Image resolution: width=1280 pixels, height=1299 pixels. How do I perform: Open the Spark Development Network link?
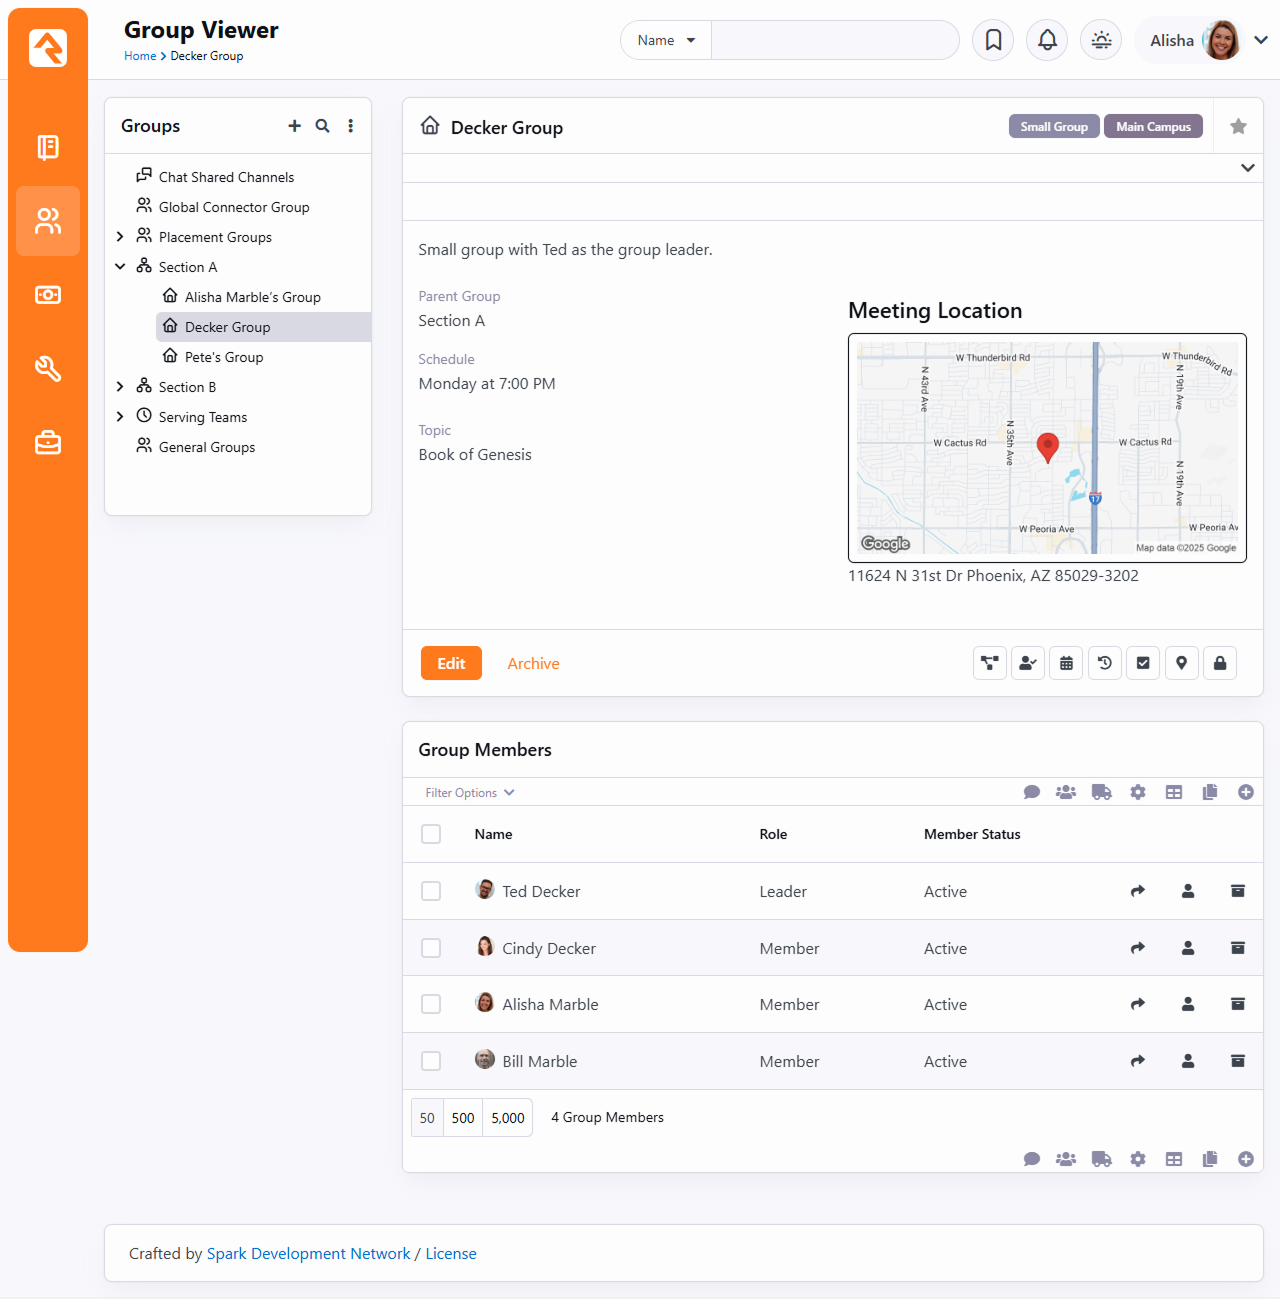(308, 1253)
